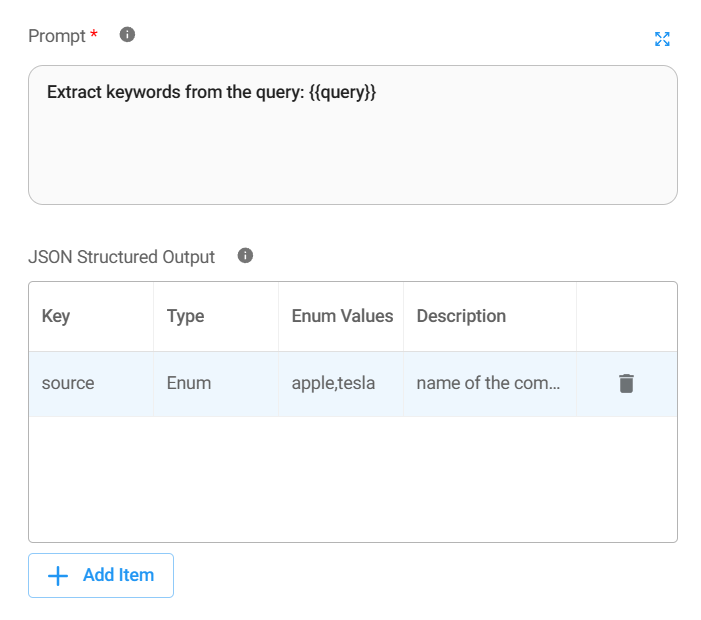
Task: Select the Description column header
Action: [461, 316]
